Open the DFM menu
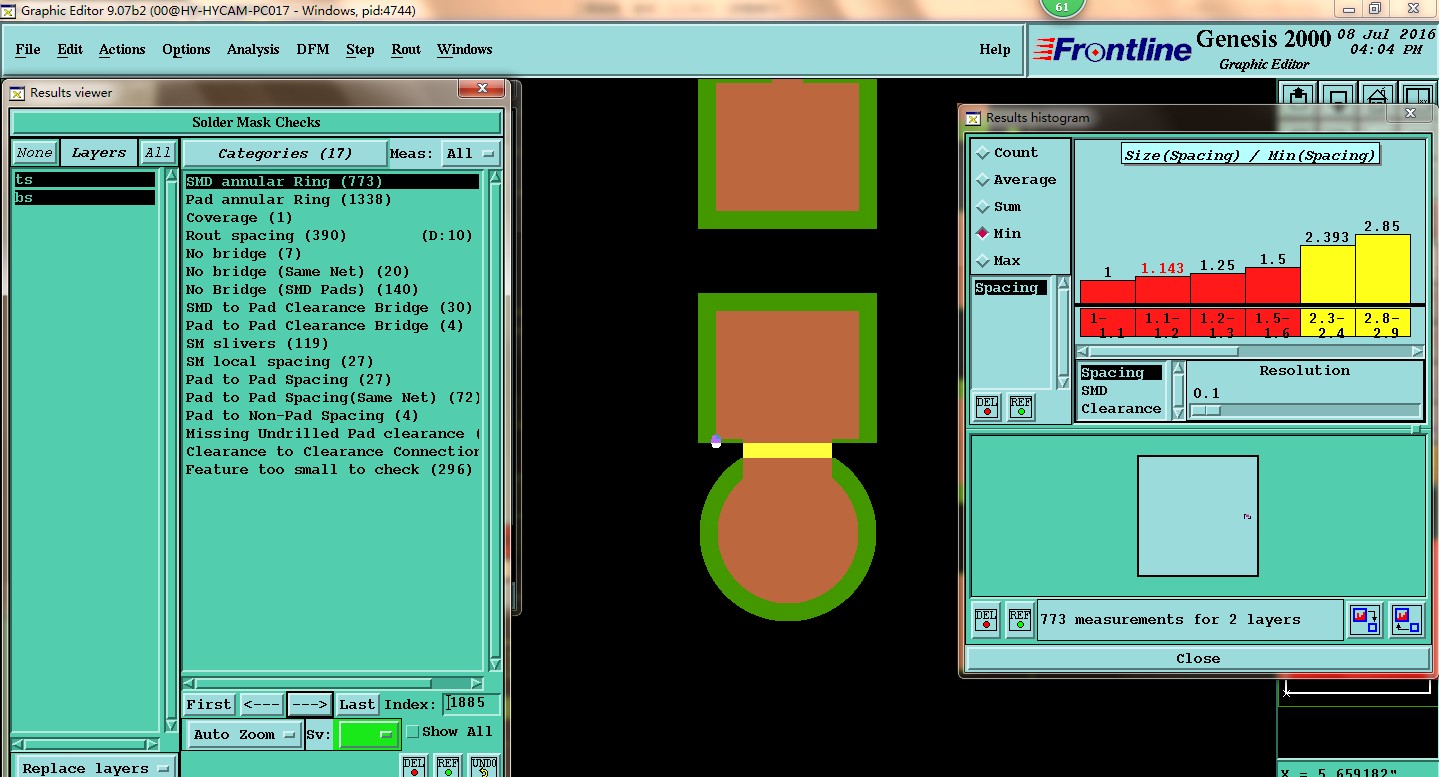1439x777 pixels. 312,49
